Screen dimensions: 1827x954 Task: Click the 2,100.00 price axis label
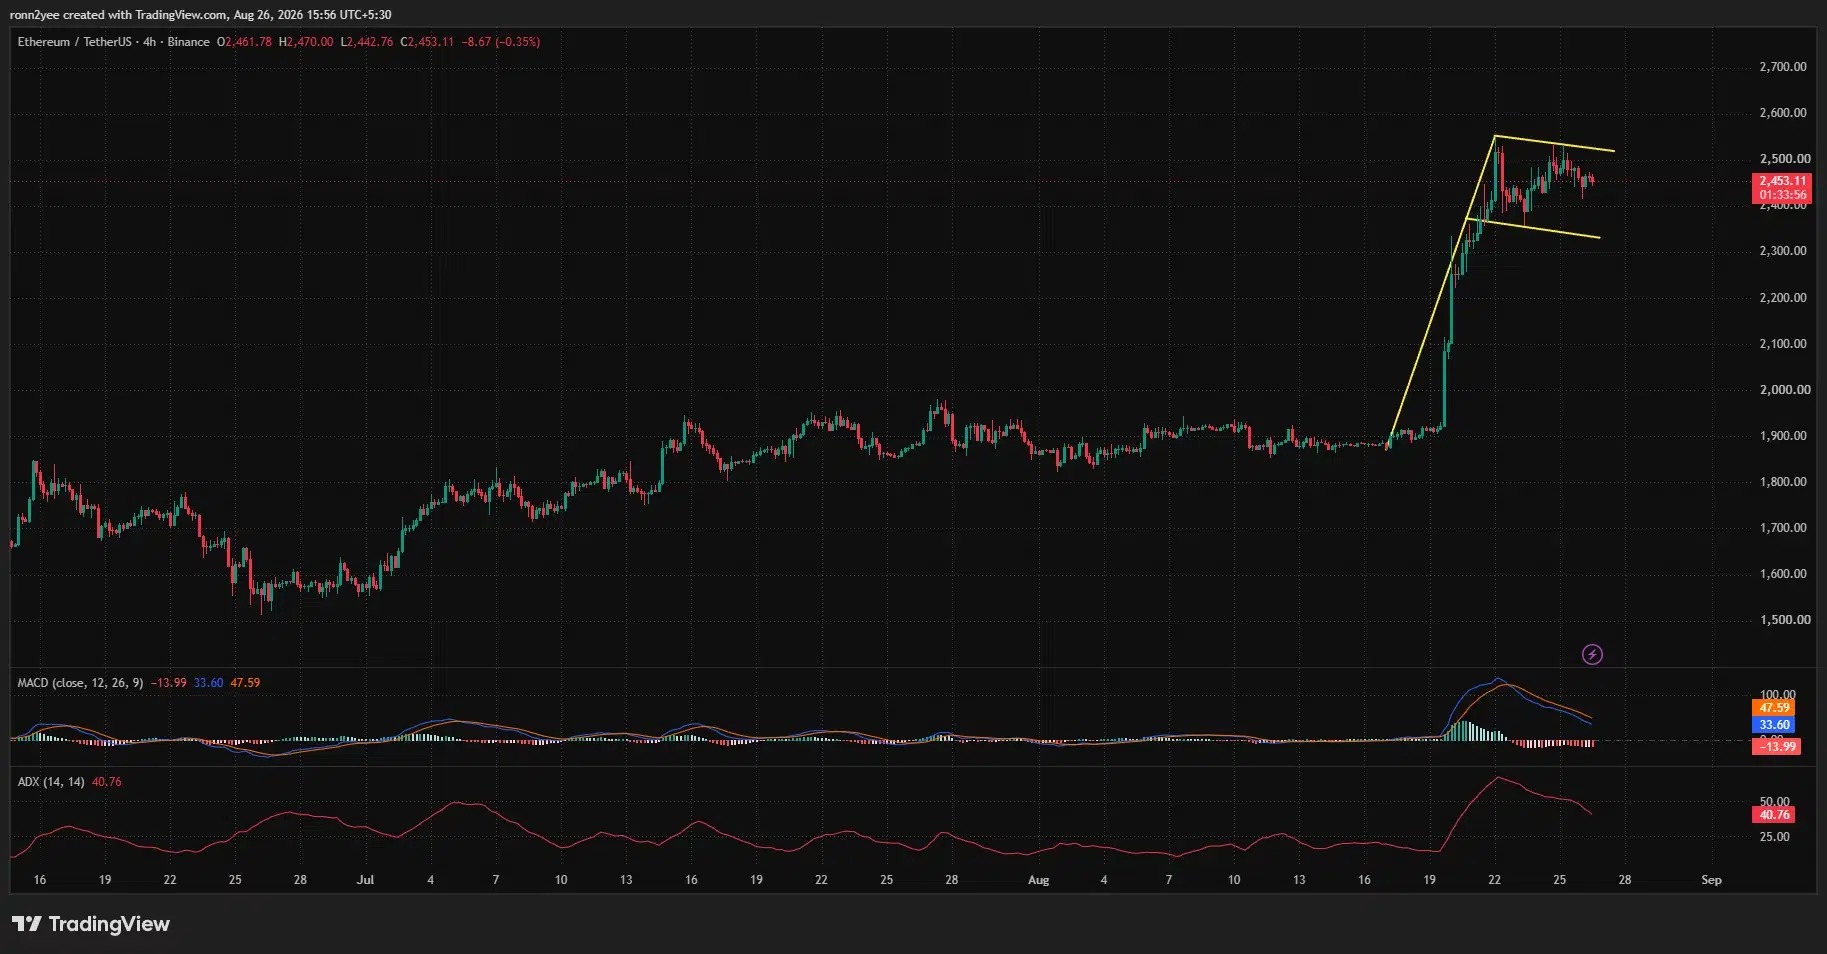click(1783, 344)
